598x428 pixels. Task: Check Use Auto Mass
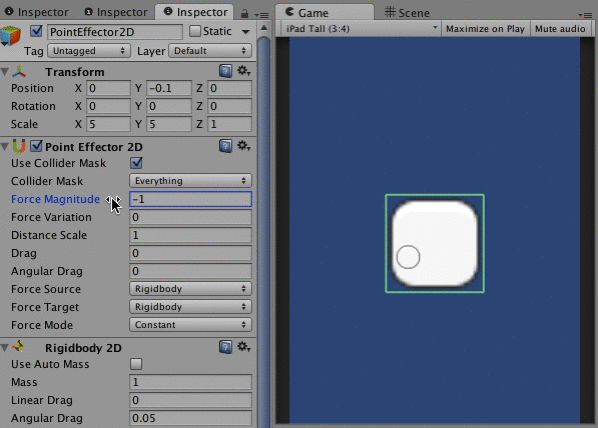(136, 364)
